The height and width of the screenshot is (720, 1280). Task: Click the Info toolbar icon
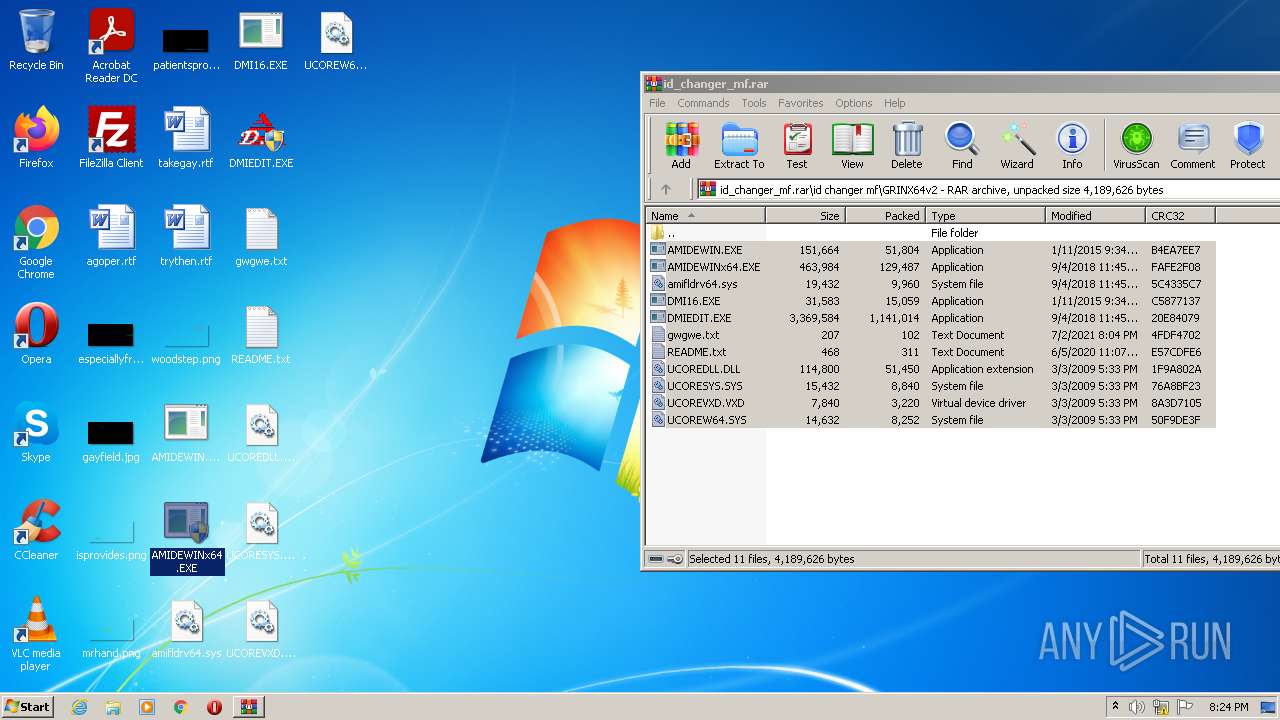tap(1072, 146)
